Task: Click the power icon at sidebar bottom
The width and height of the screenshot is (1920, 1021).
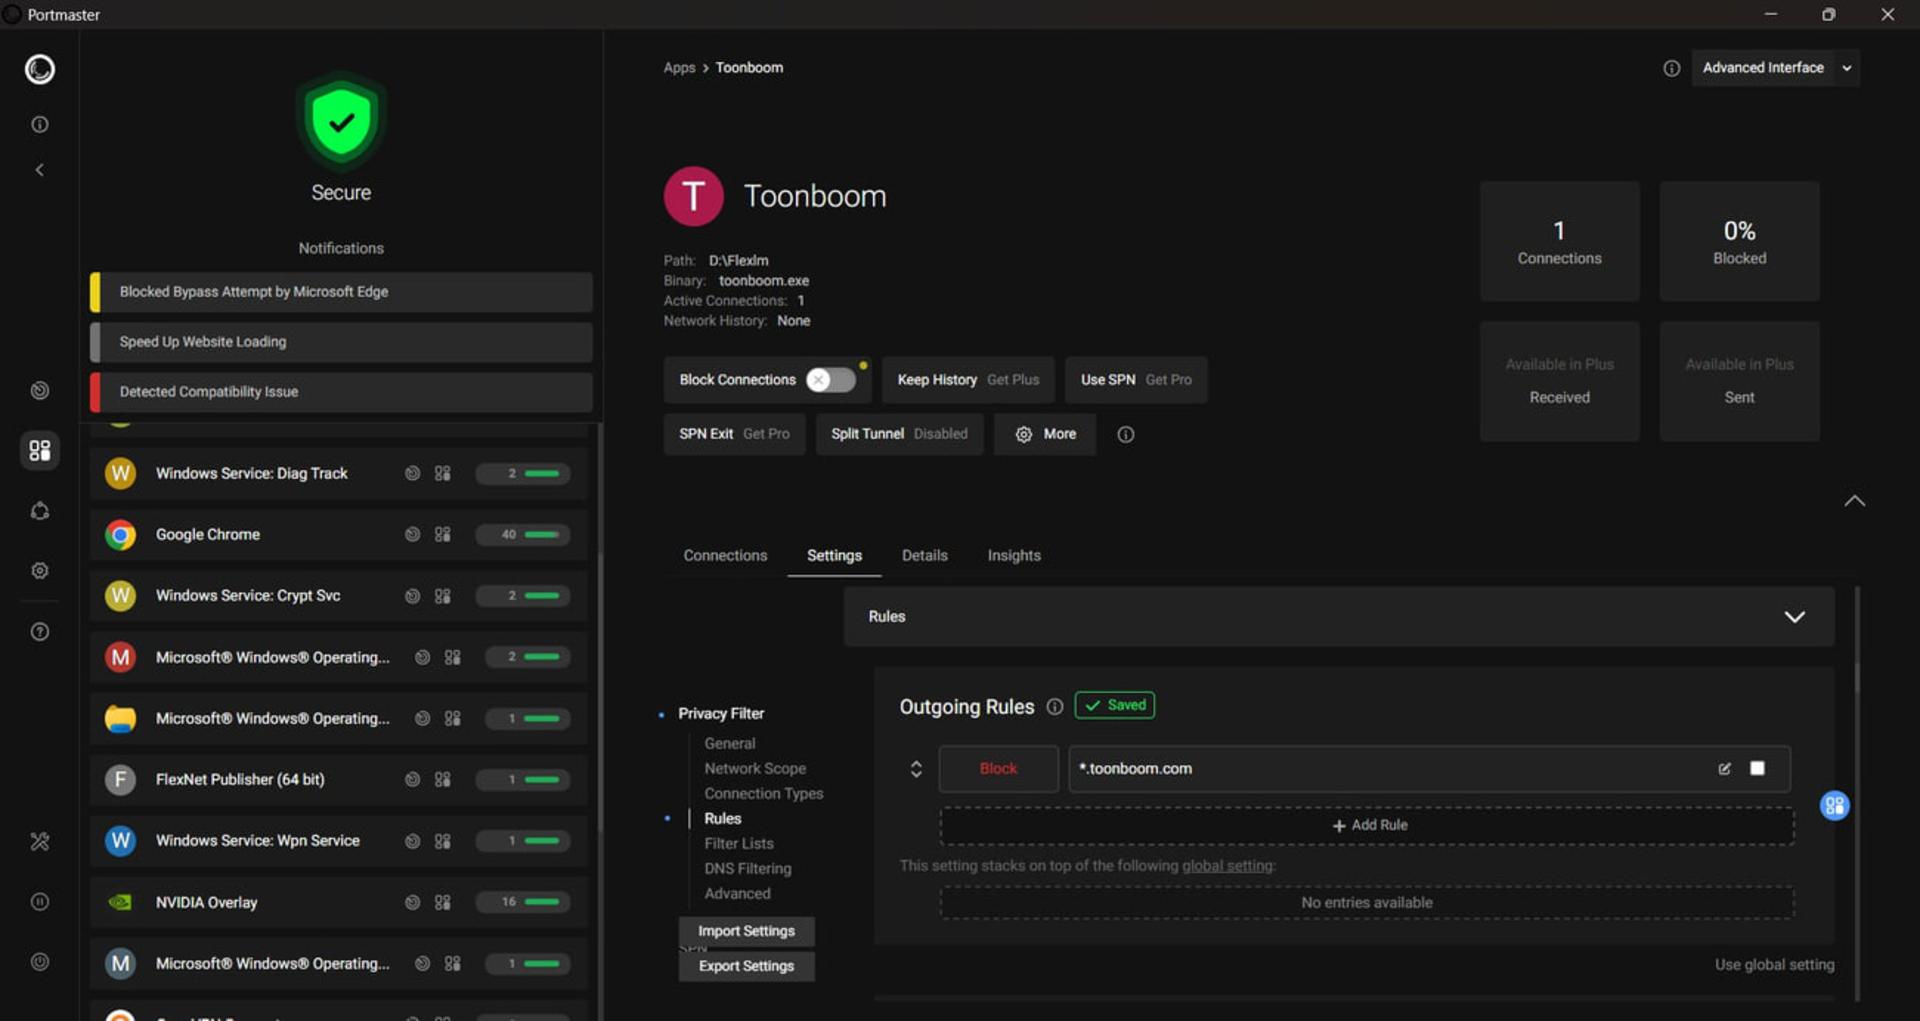Action: 40,962
